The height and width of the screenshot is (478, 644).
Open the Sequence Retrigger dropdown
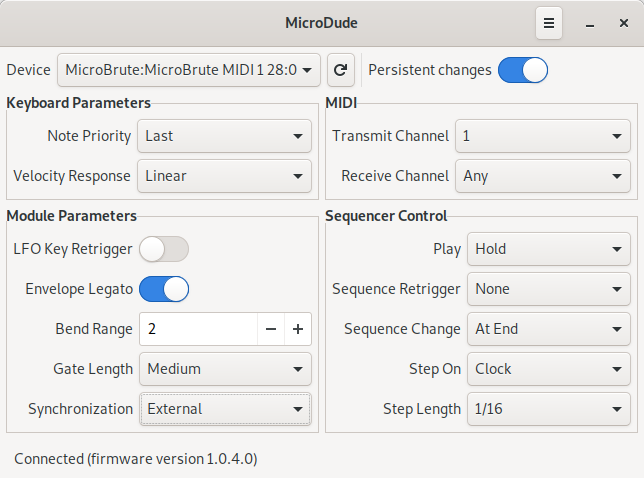click(549, 289)
